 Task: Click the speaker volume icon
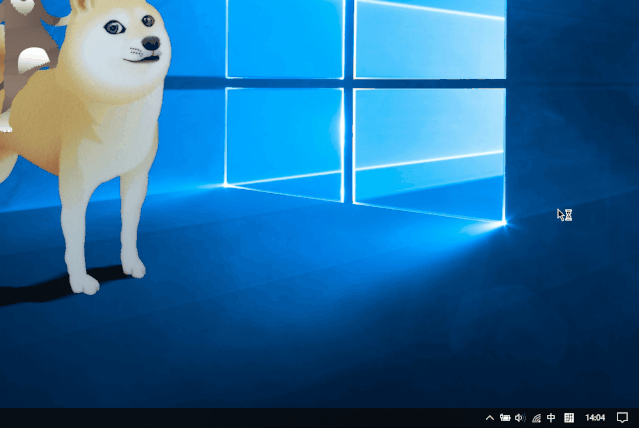coord(520,418)
